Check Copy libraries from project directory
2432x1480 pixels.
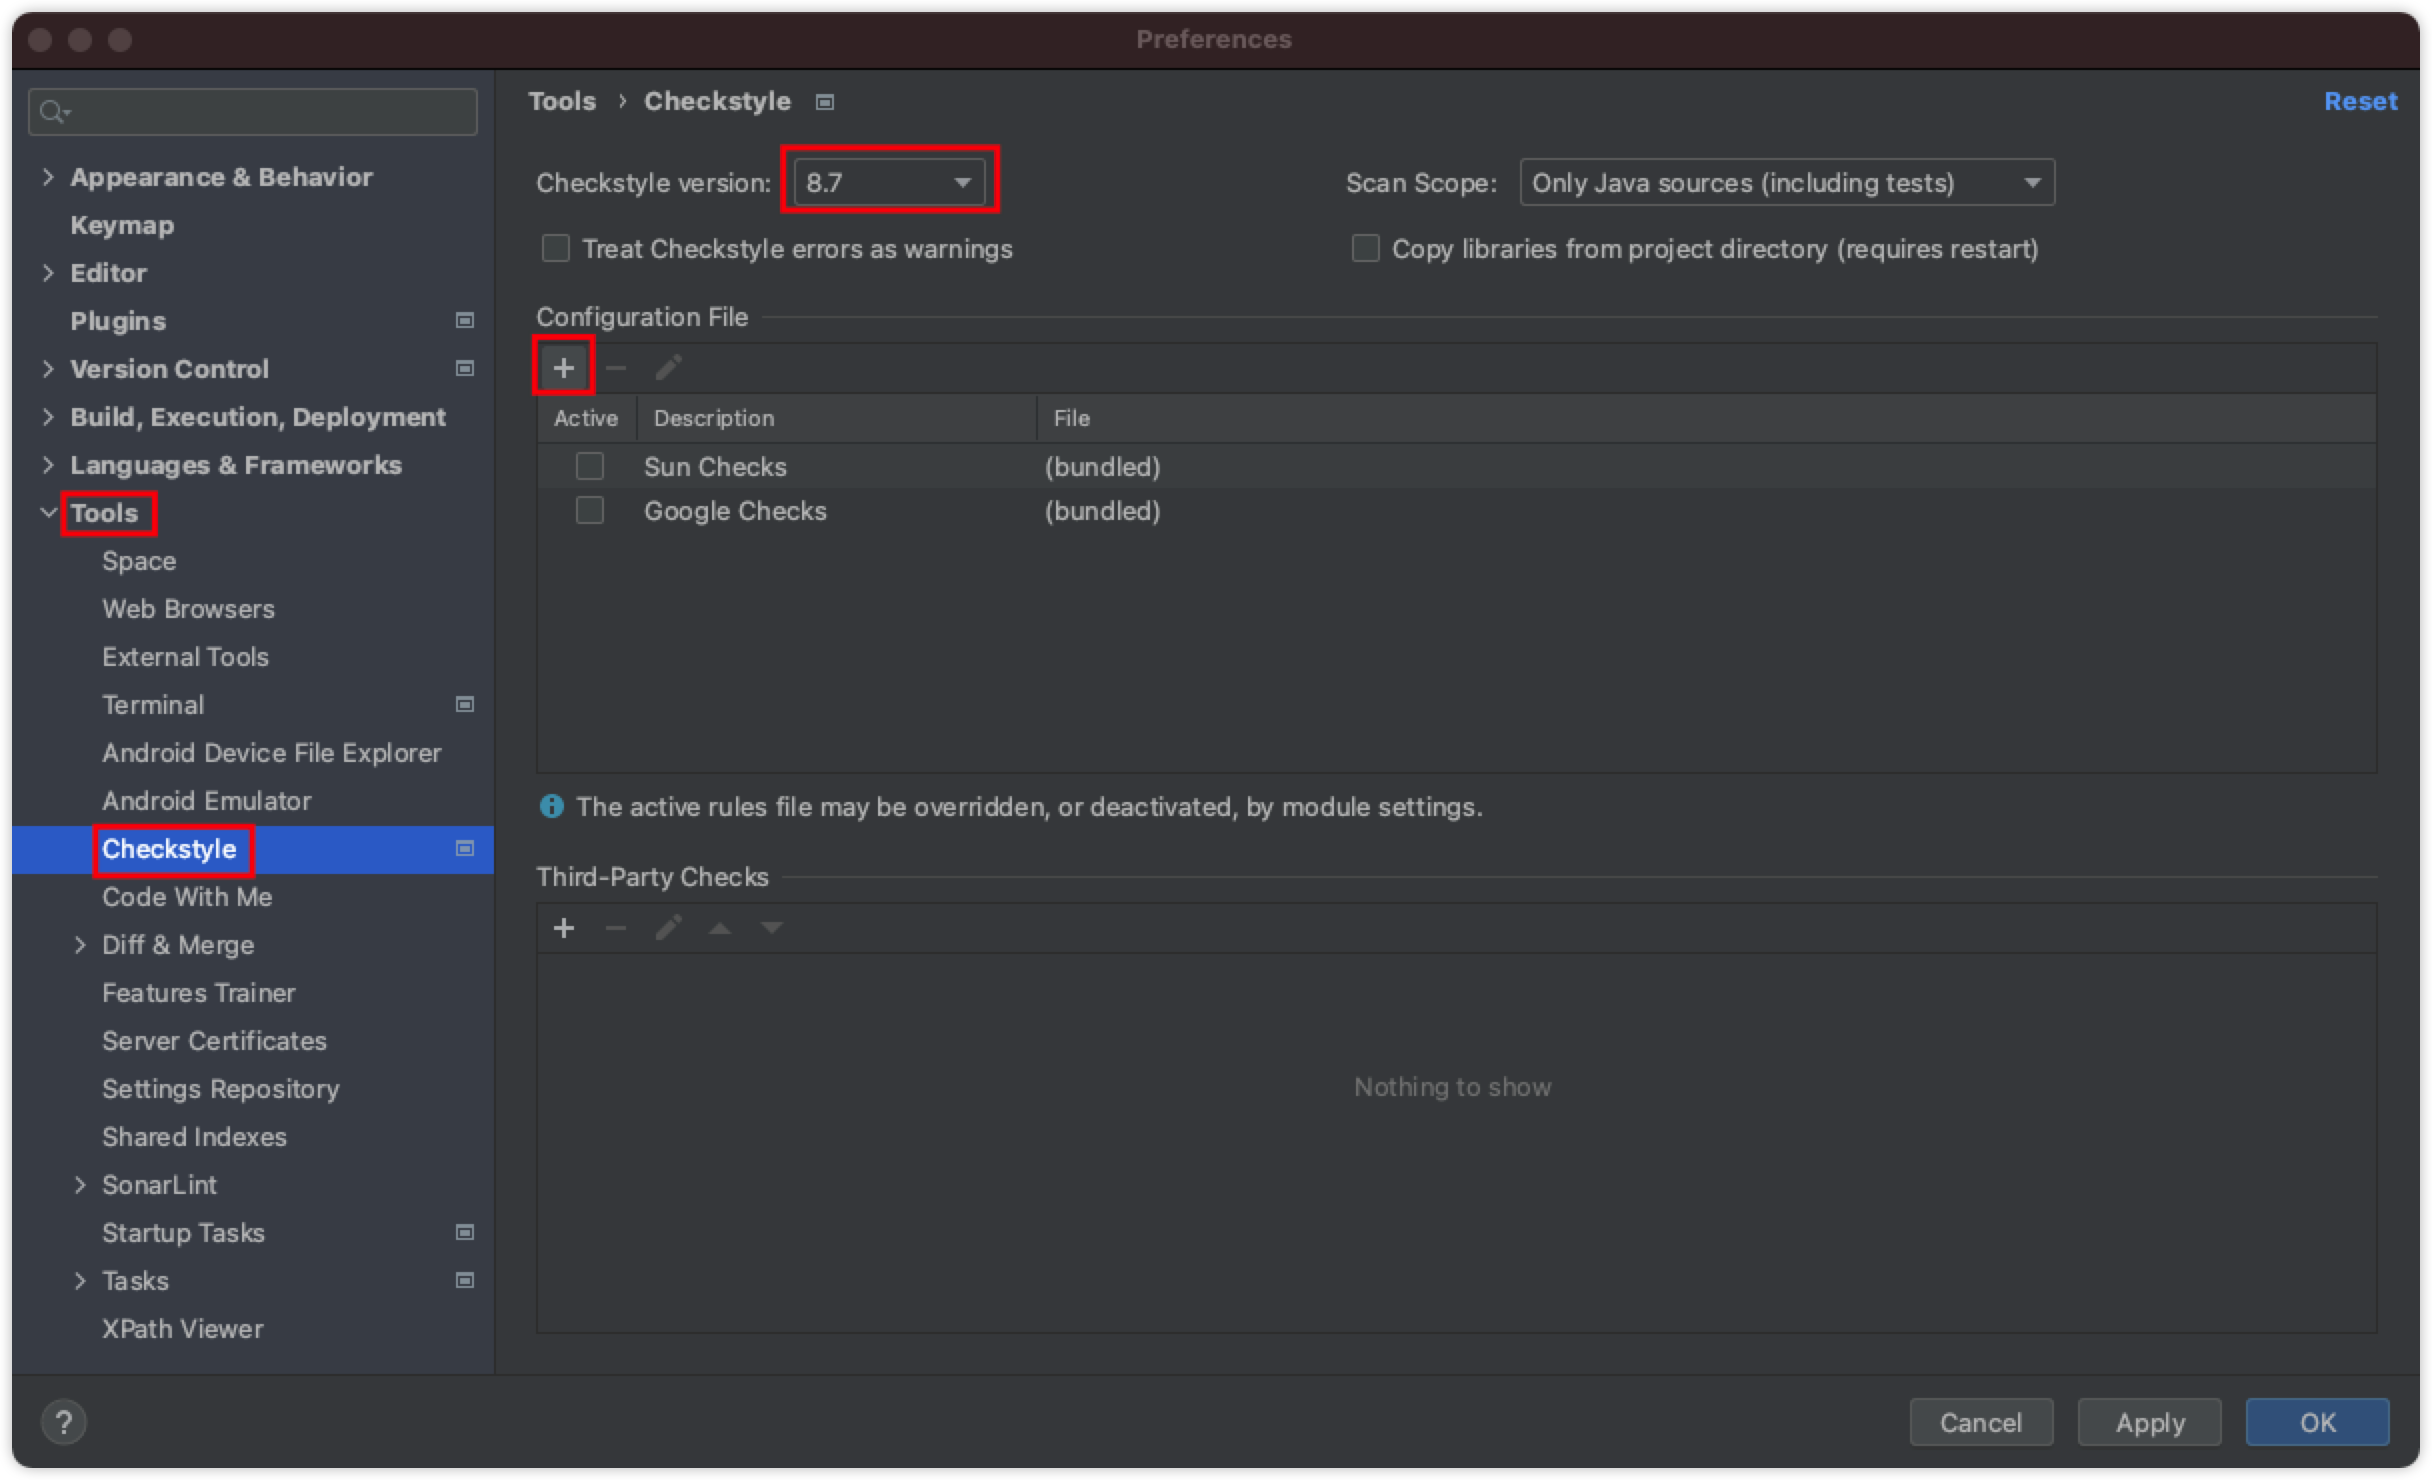(1366, 248)
